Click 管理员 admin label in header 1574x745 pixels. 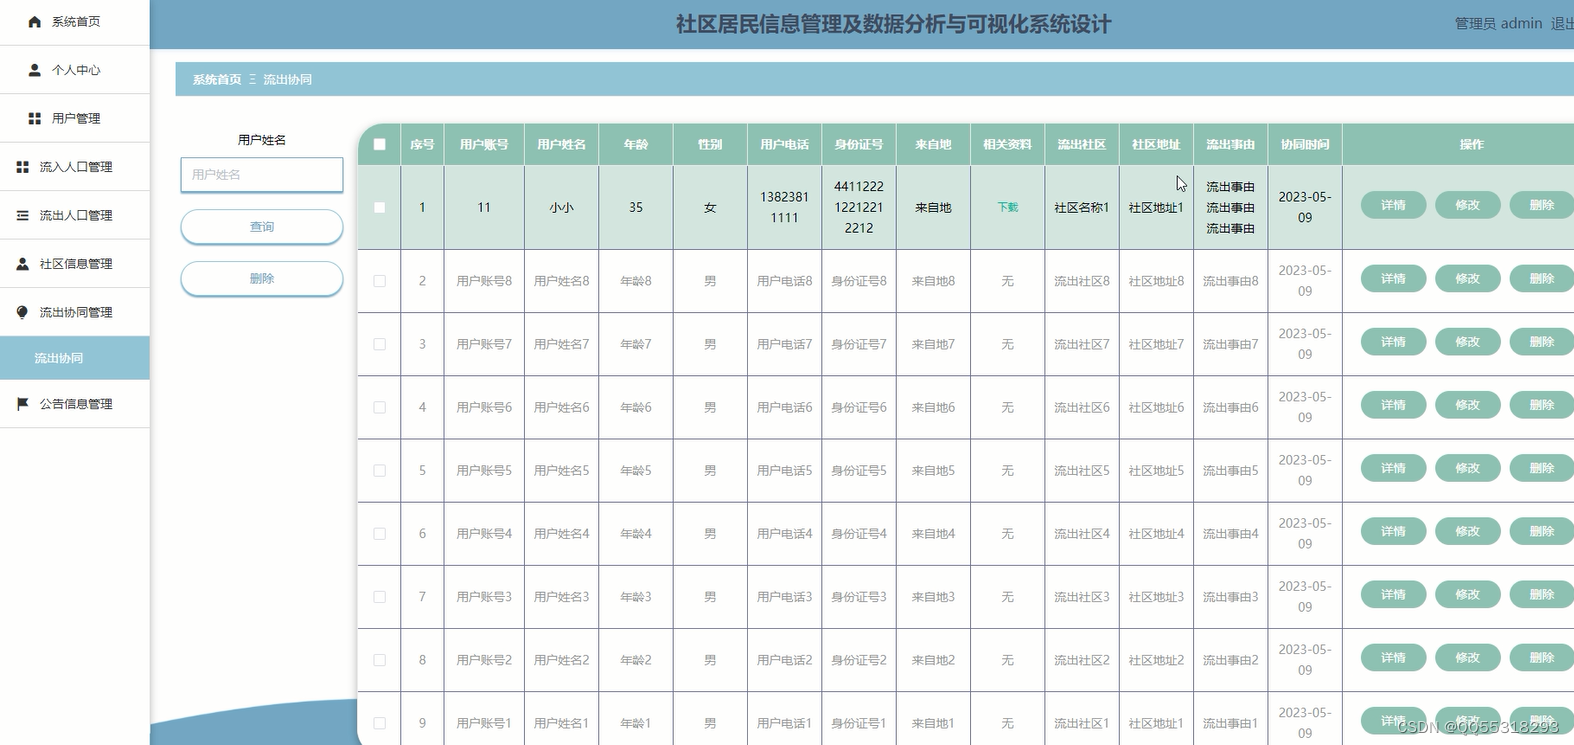pos(1498,23)
